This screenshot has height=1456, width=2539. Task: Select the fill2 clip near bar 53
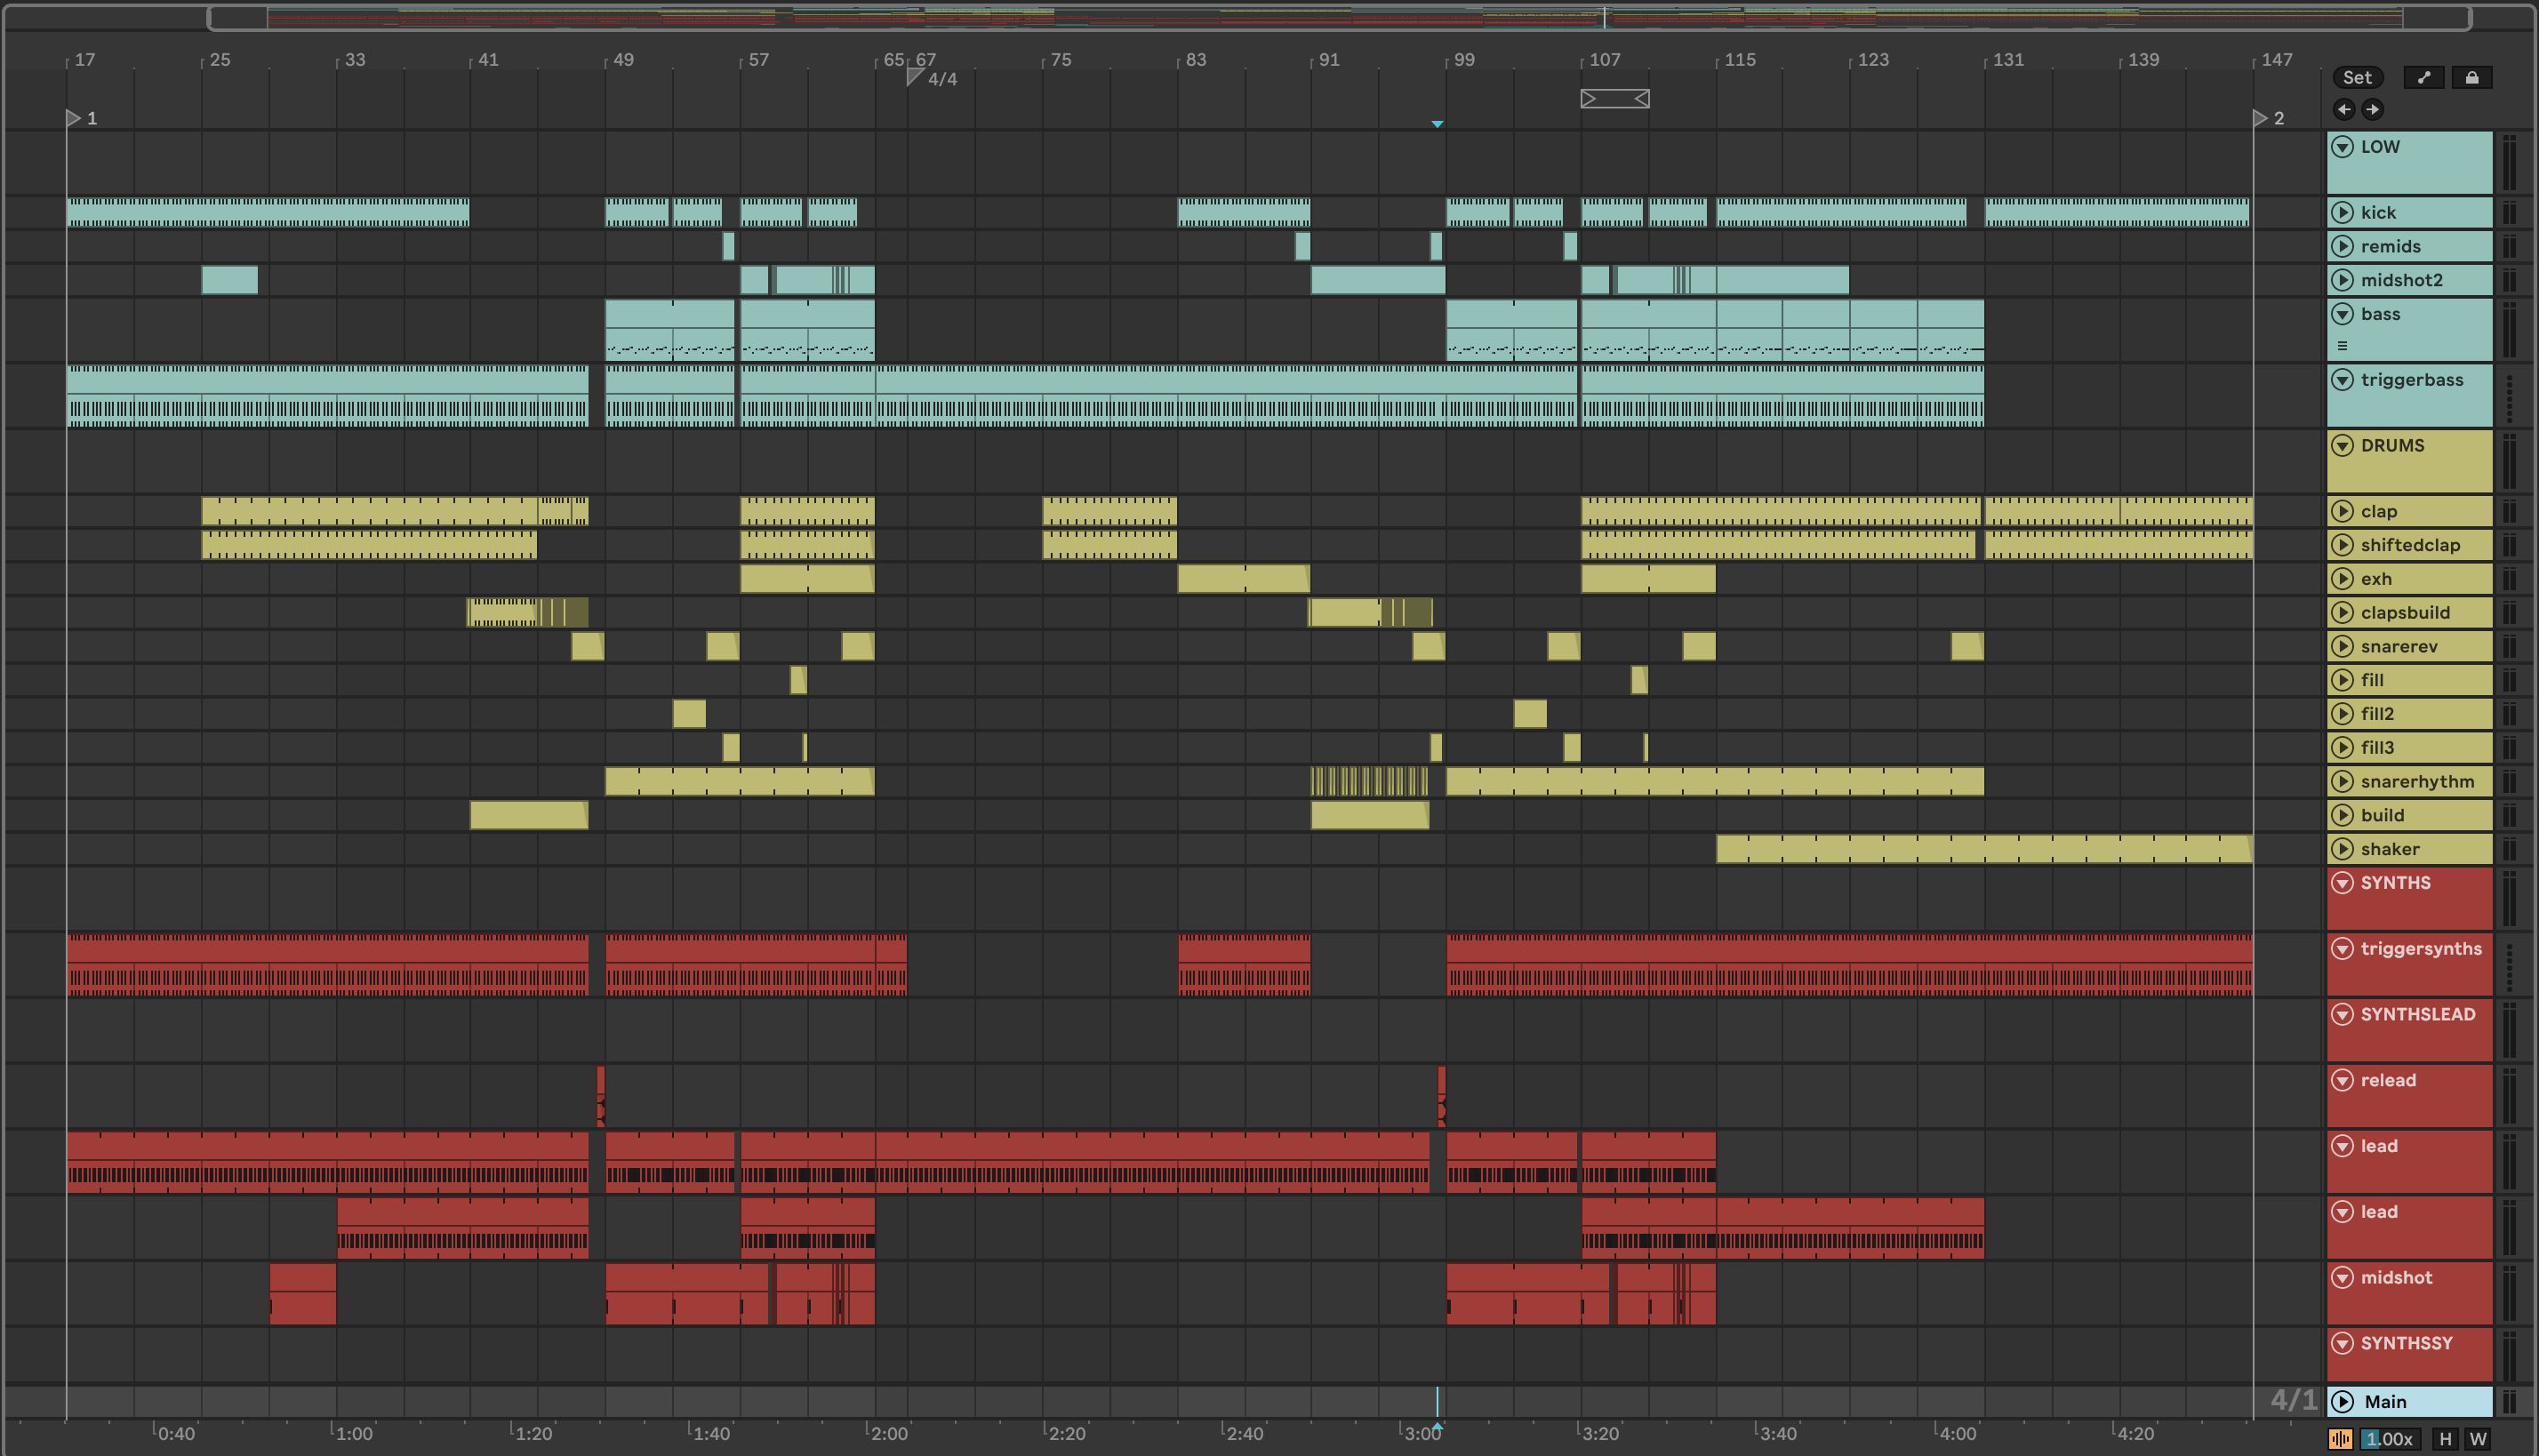point(689,714)
